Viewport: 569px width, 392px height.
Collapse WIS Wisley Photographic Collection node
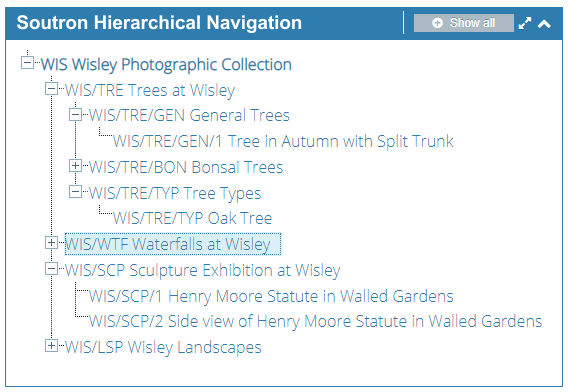(x=27, y=62)
